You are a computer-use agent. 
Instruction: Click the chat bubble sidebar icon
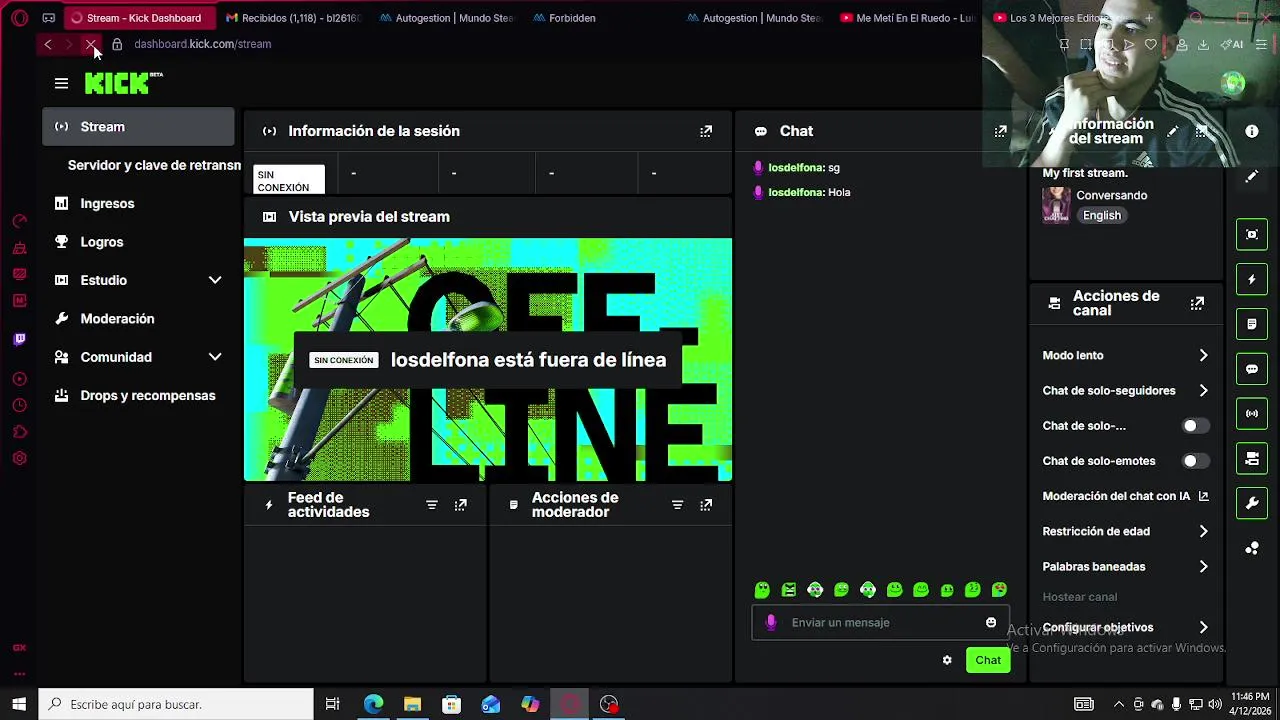tap(1252, 369)
